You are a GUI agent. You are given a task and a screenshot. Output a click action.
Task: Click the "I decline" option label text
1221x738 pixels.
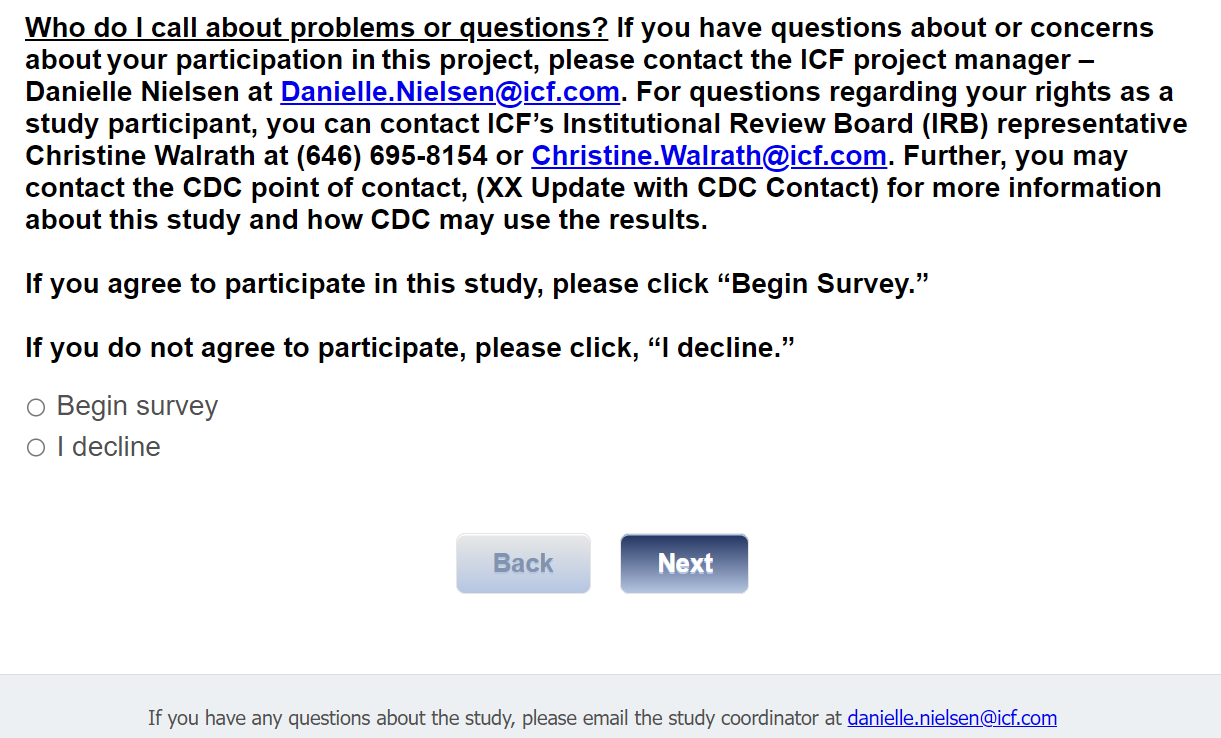(109, 447)
